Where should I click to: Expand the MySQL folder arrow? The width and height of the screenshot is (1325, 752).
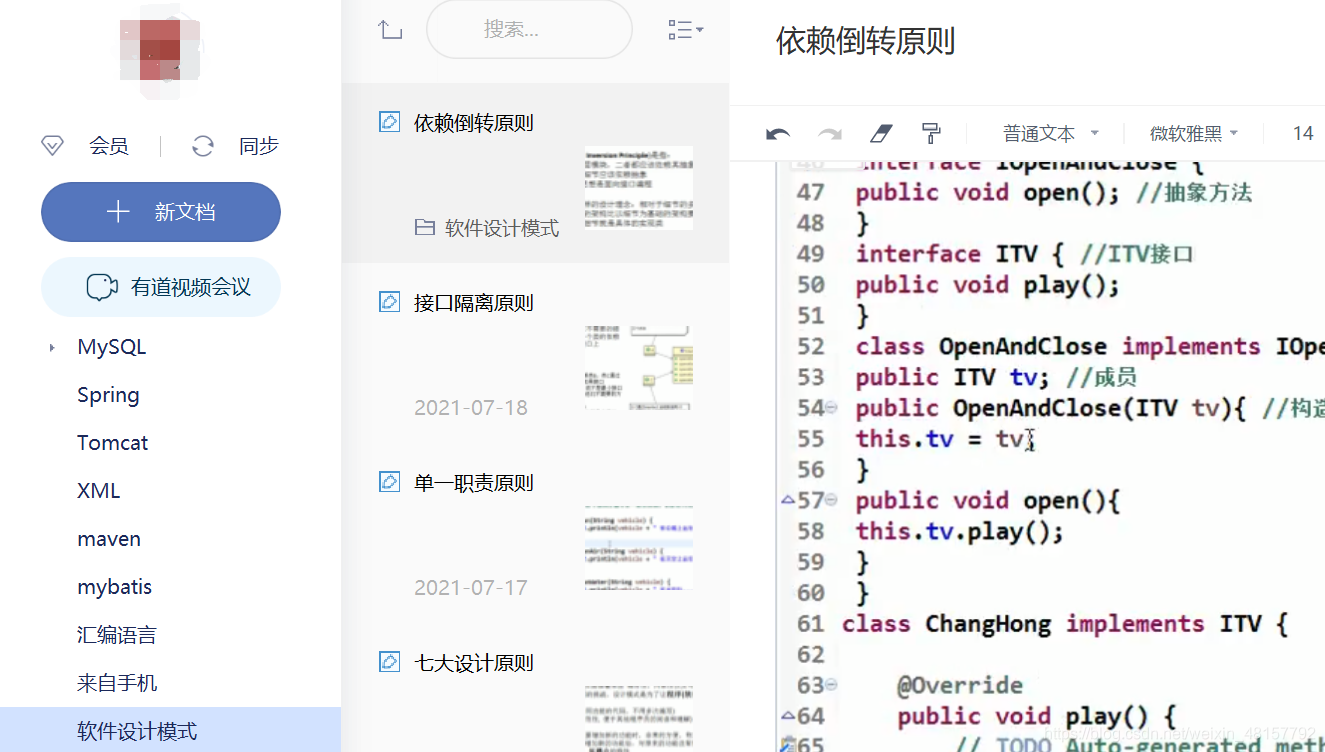(x=52, y=348)
